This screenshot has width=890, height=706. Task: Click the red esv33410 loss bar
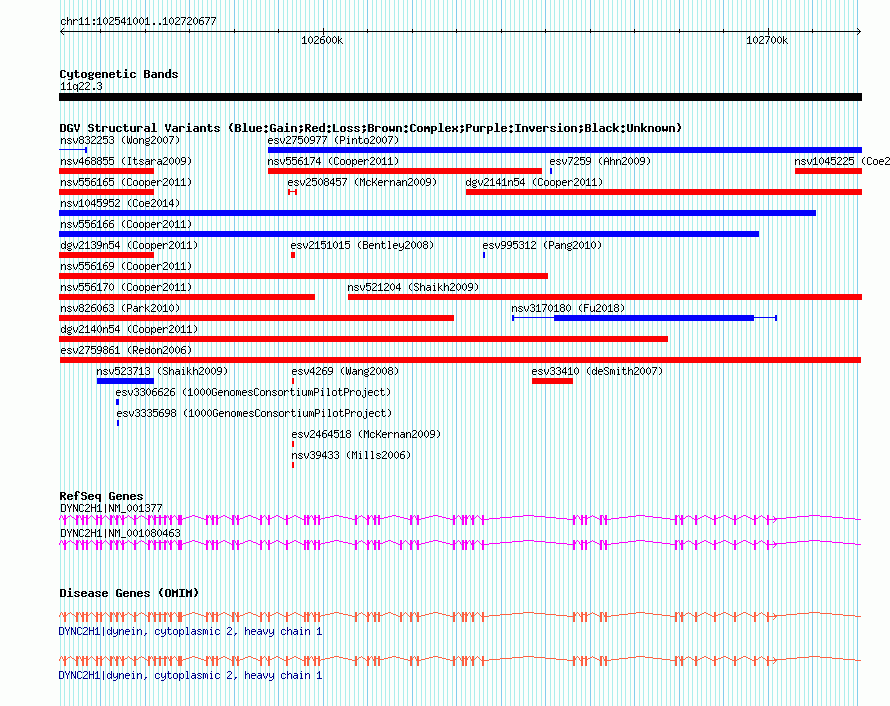tap(552, 381)
